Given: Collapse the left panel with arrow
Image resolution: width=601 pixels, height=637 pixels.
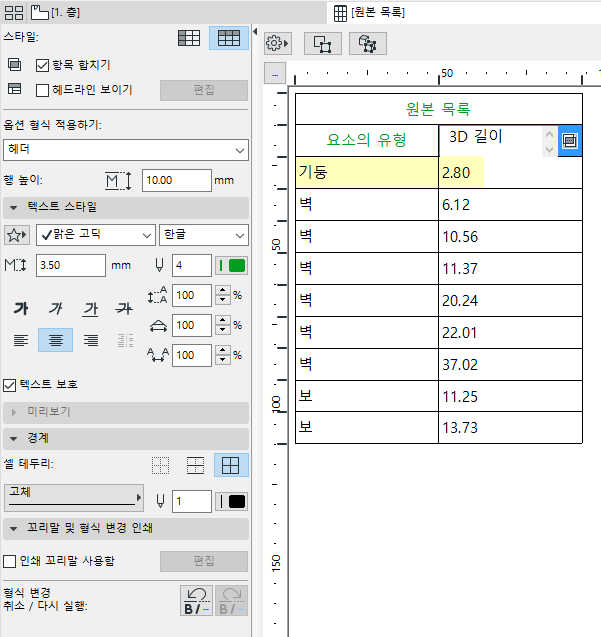Looking at the screenshot, I should pos(255,31).
